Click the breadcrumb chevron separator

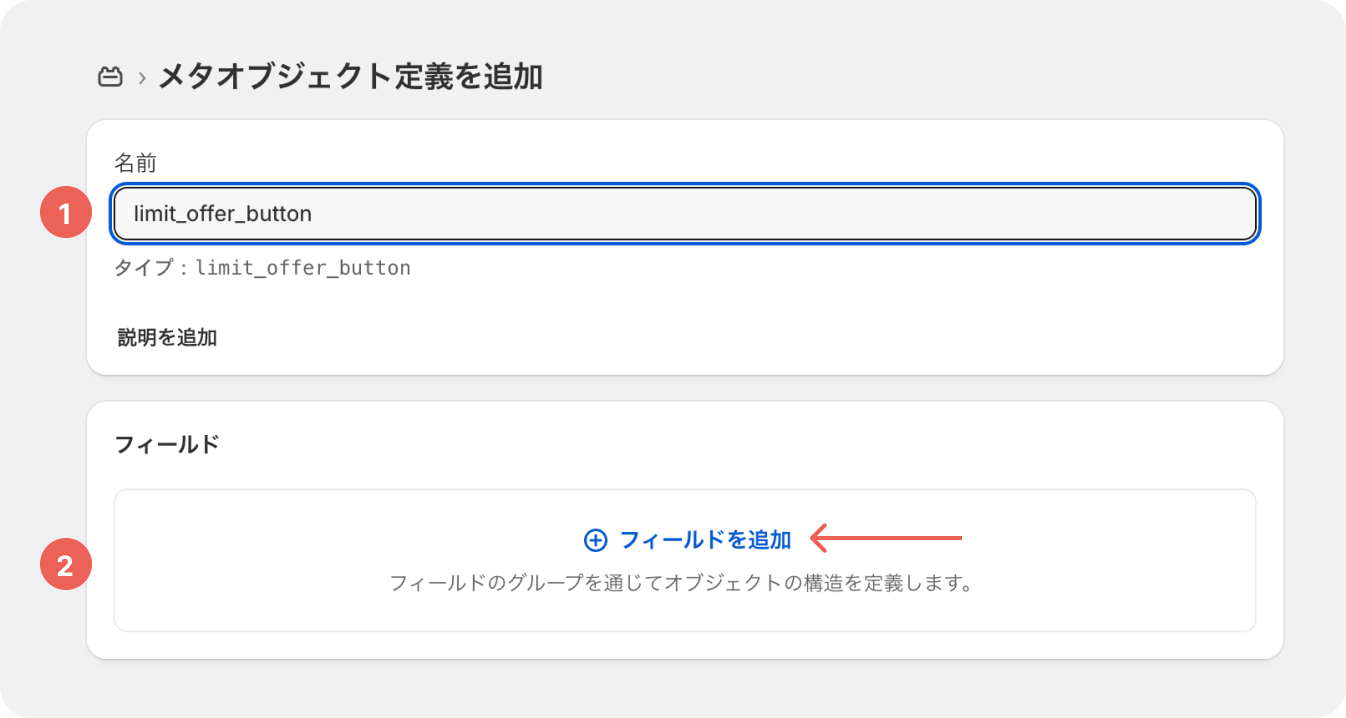point(142,78)
